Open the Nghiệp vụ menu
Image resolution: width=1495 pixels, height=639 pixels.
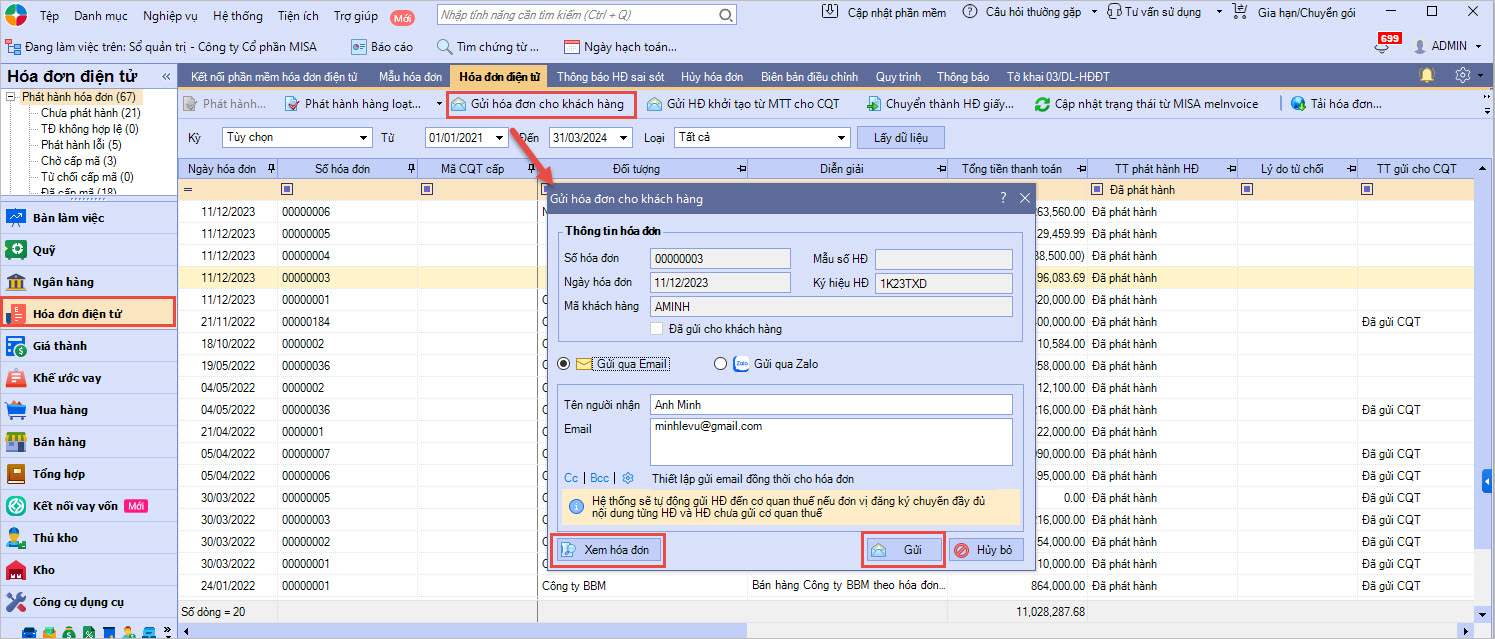click(171, 16)
